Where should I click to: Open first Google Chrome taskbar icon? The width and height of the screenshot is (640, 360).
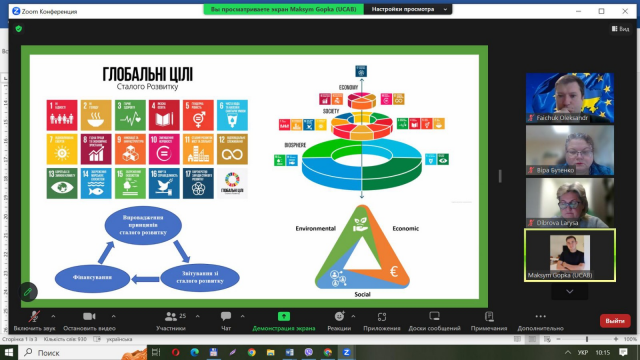click(251, 352)
